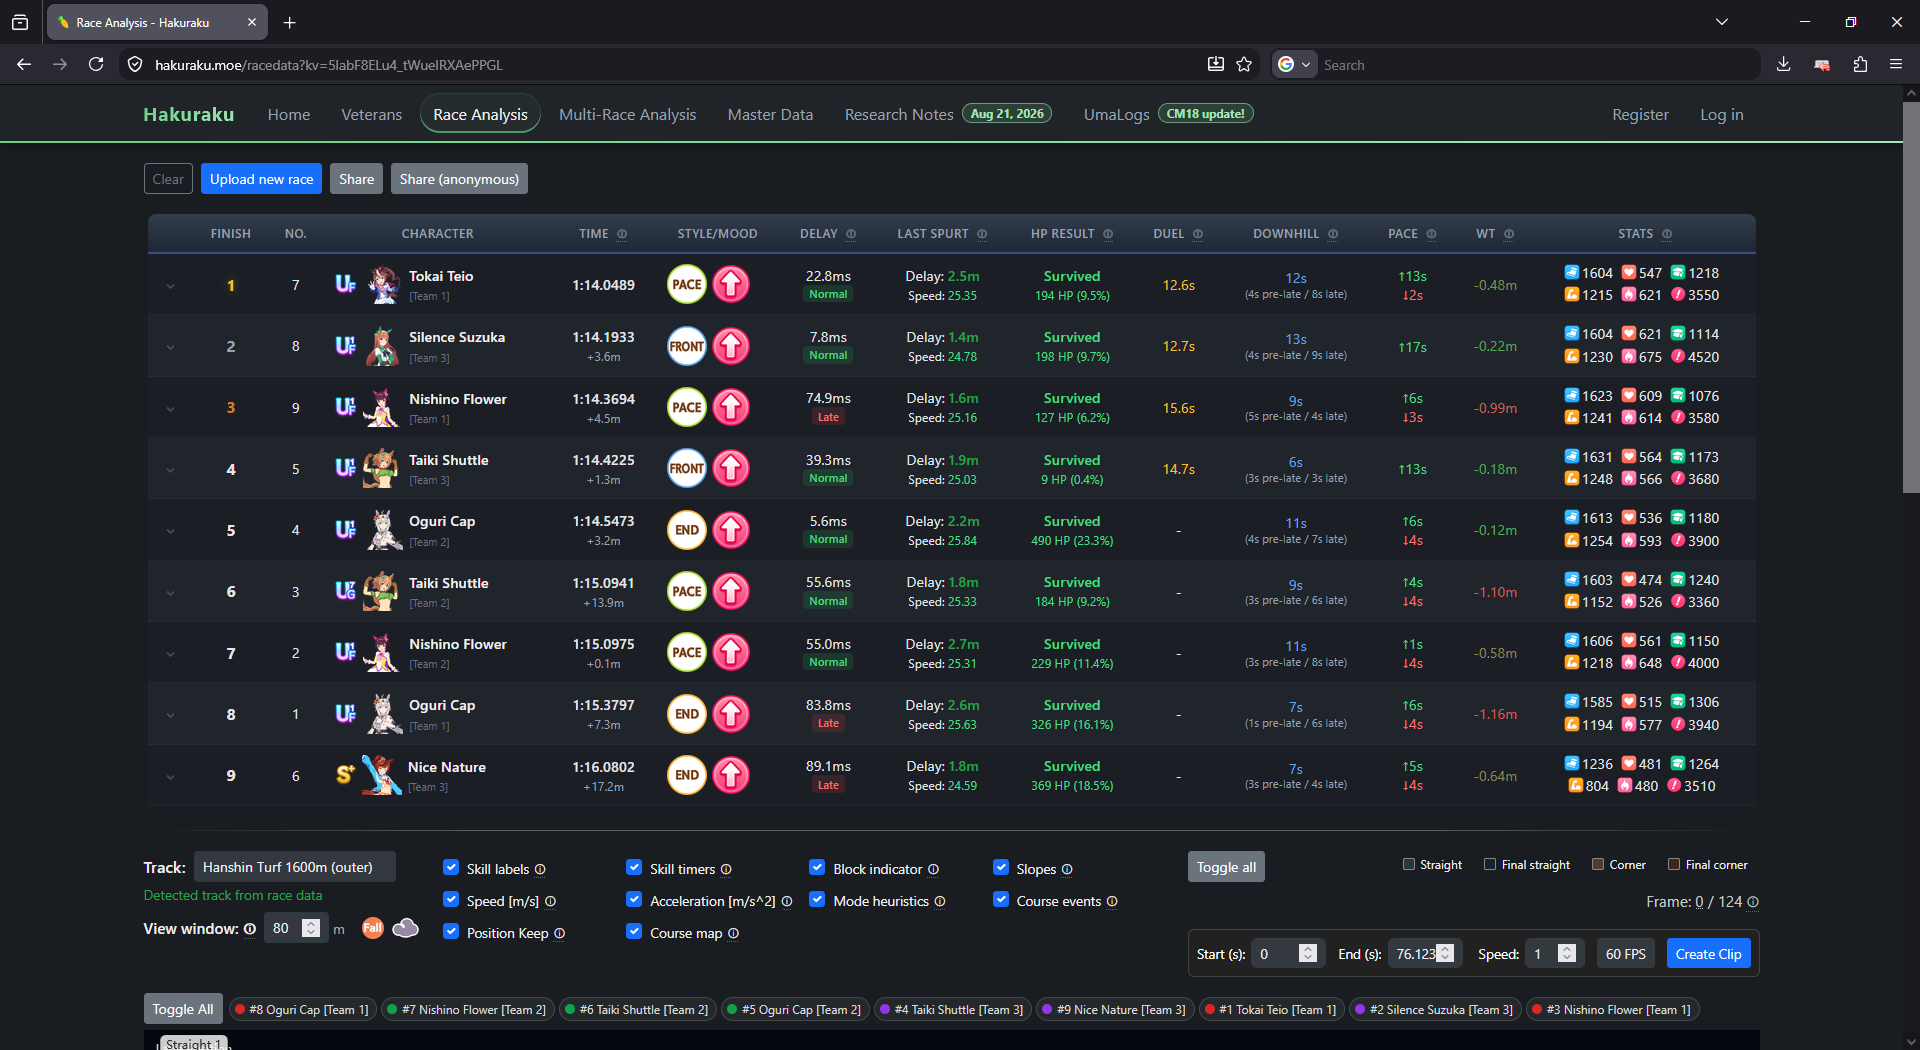Click the Skill labels info icon

point(540,870)
